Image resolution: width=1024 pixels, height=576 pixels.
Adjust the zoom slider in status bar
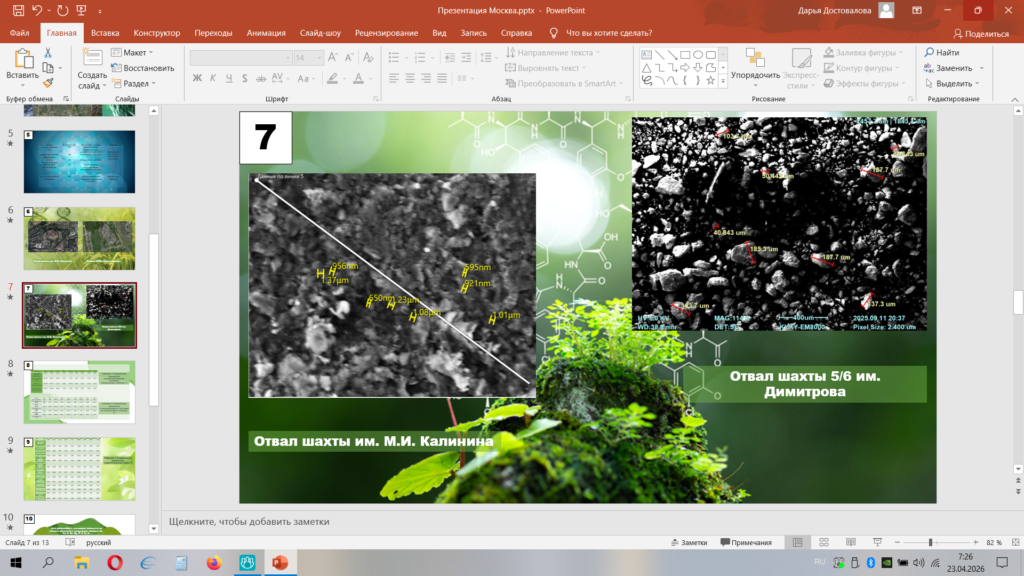click(931, 542)
